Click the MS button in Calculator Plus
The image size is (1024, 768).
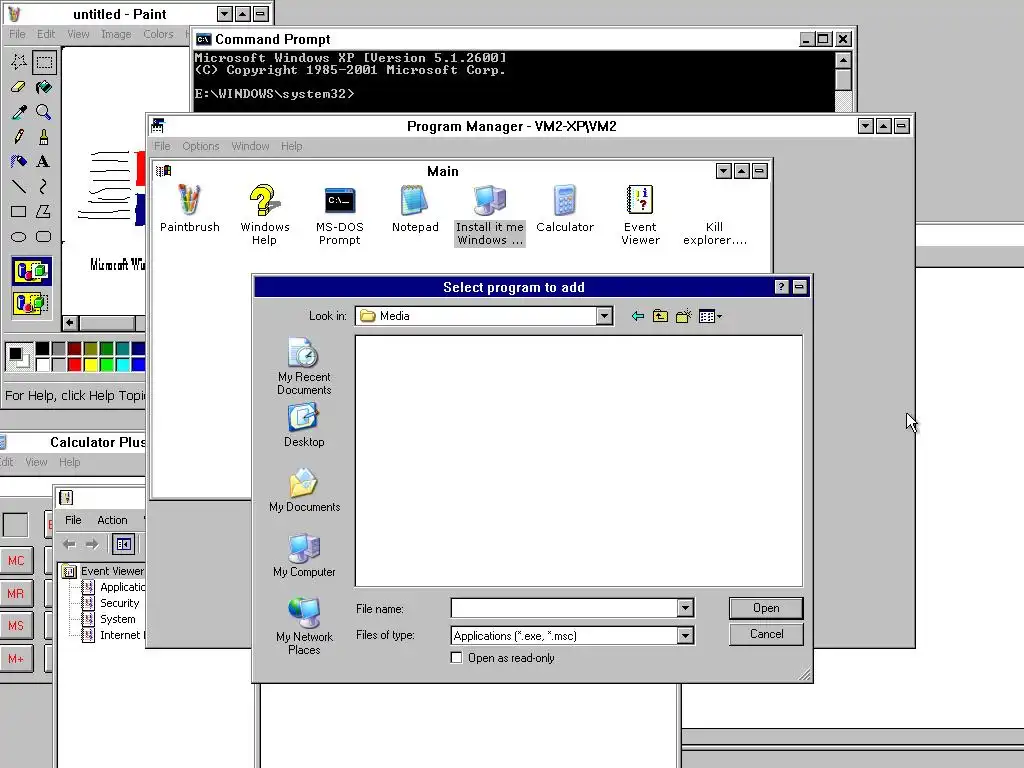(x=16, y=626)
